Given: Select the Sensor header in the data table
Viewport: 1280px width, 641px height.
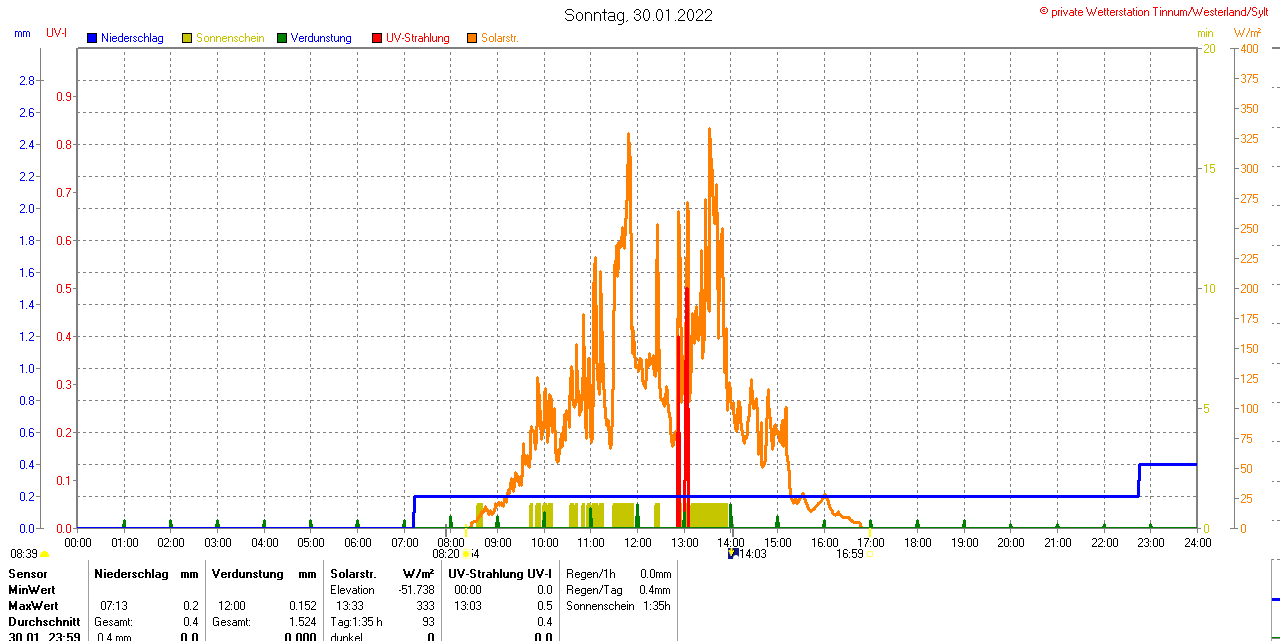Looking at the screenshot, I should coord(27,574).
